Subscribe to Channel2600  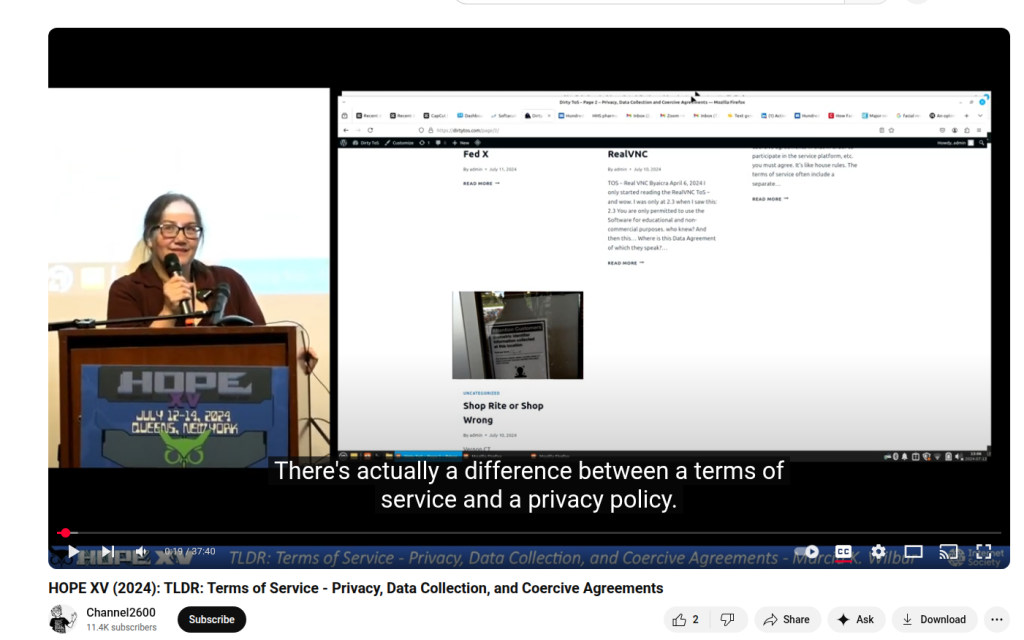(211, 620)
